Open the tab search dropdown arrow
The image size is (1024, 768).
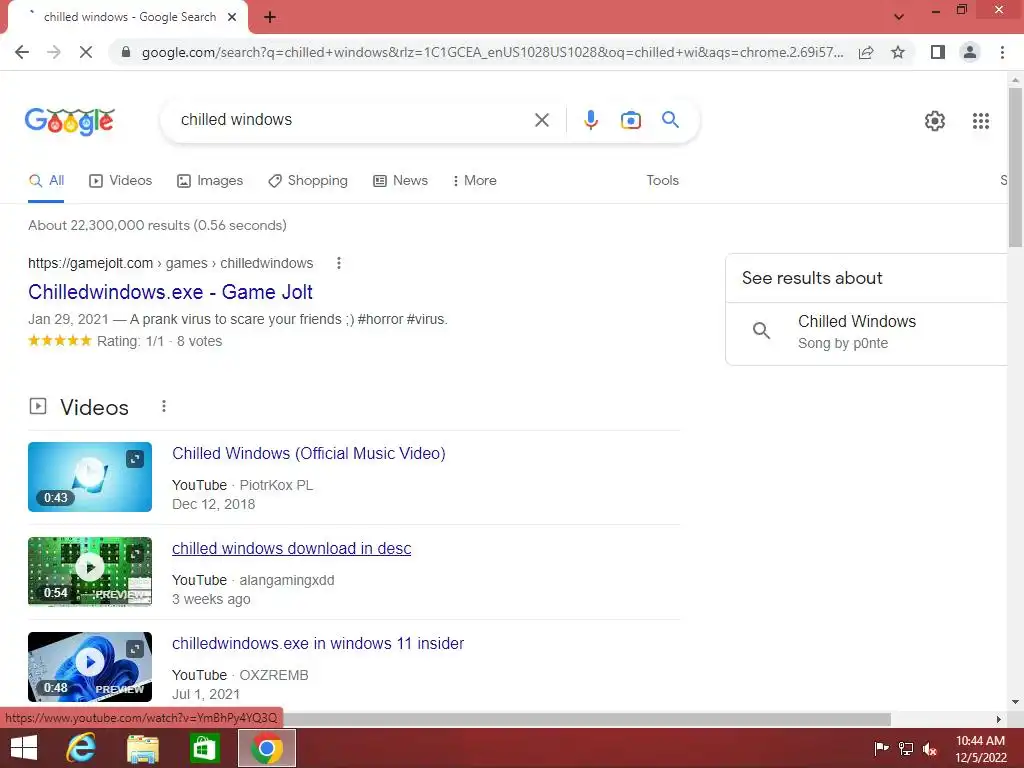click(x=899, y=17)
